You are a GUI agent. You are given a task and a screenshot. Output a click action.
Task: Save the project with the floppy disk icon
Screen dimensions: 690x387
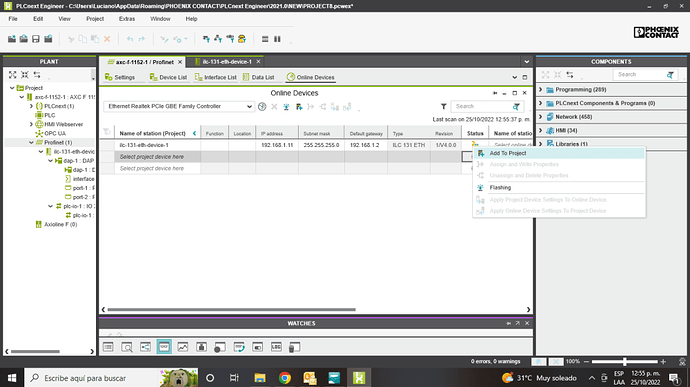[x=36, y=39]
